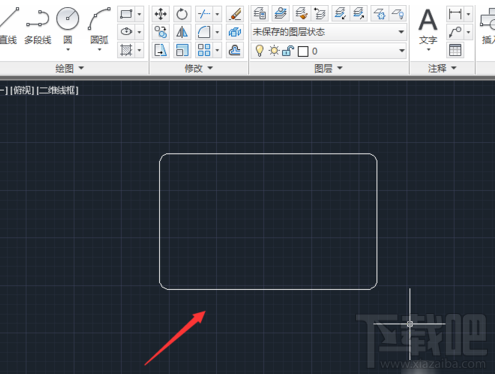Toggle the layer lock padlock icon
The image size is (495, 374).
tap(288, 51)
